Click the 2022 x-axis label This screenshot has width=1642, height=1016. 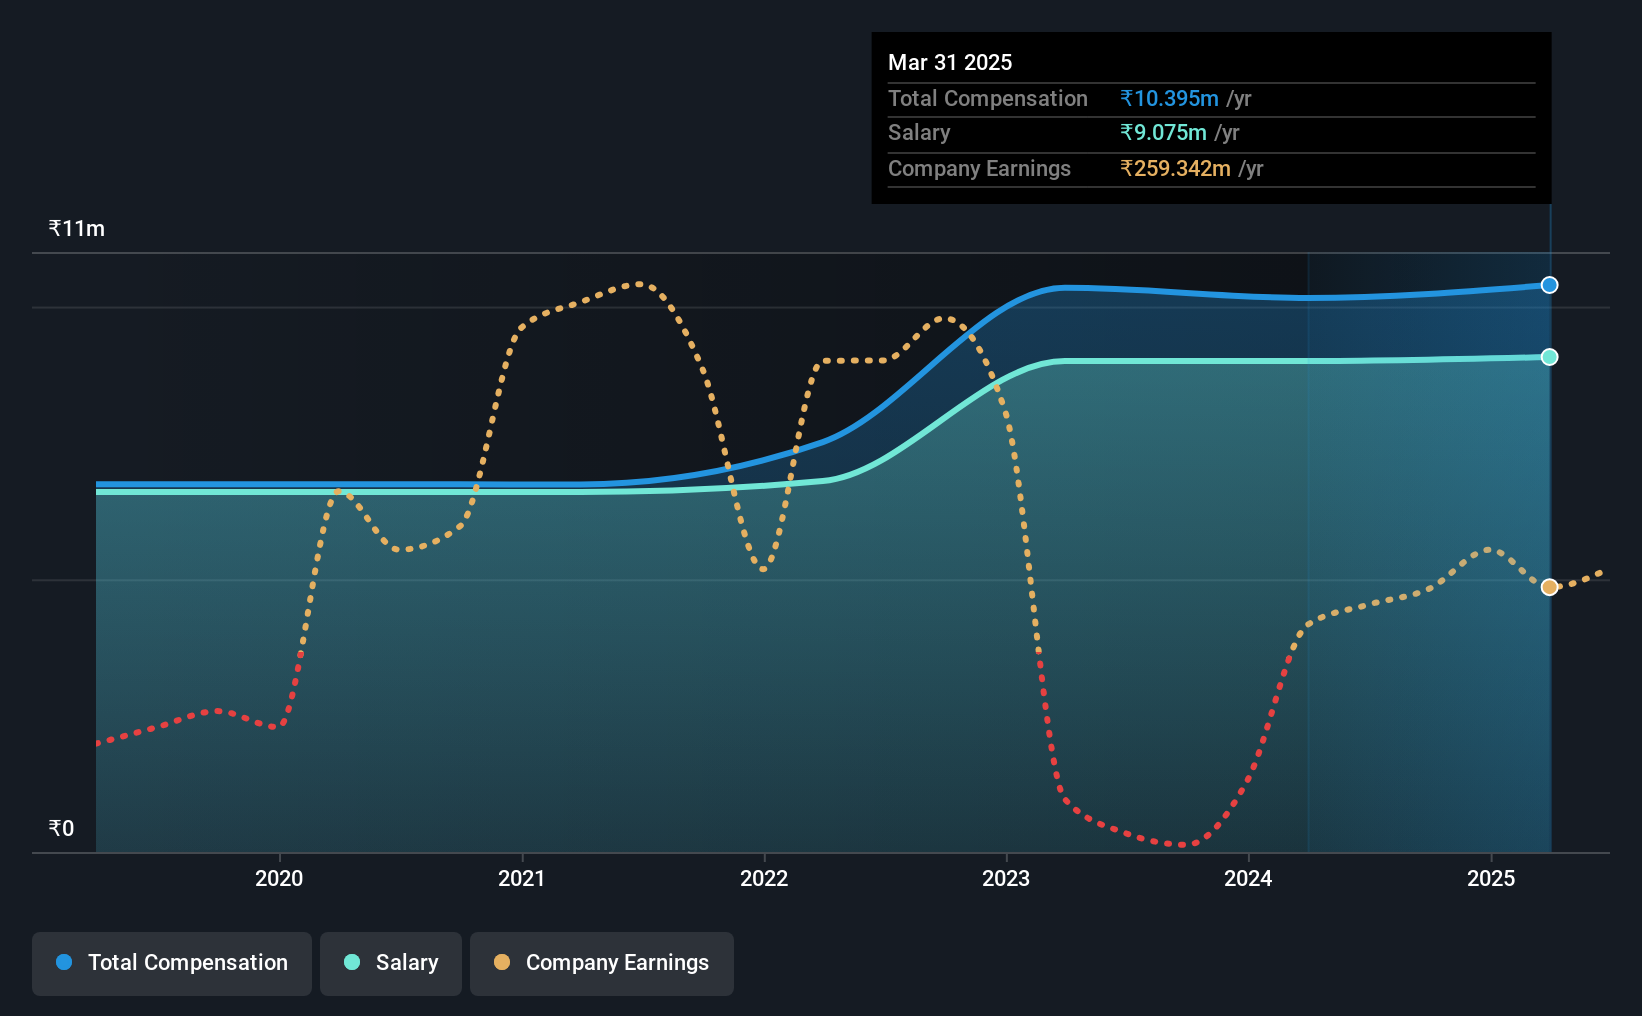click(x=764, y=878)
